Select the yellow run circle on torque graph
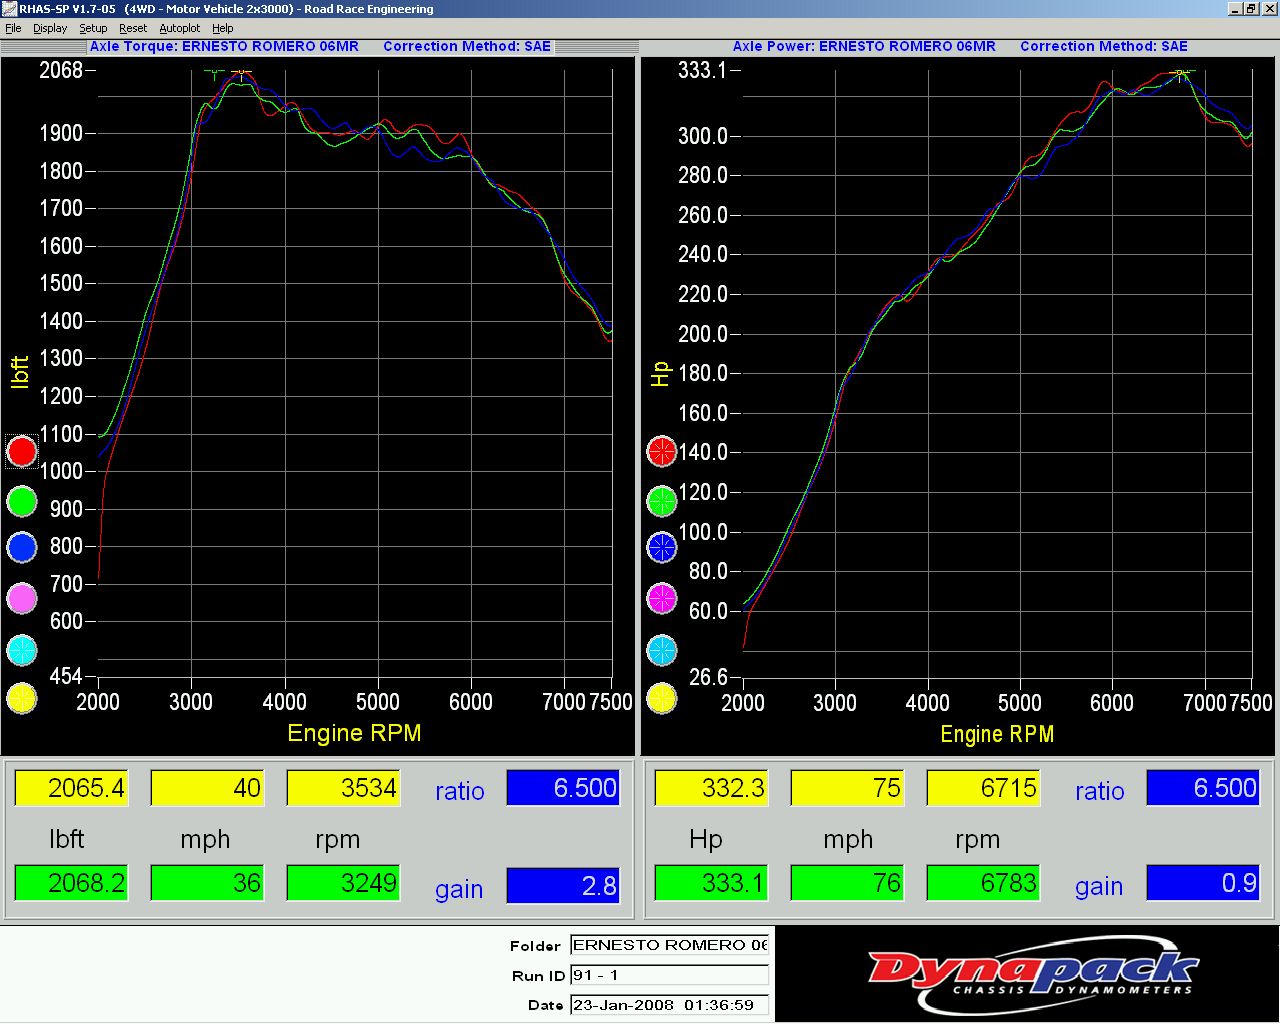 pyautogui.click(x=22, y=698)
